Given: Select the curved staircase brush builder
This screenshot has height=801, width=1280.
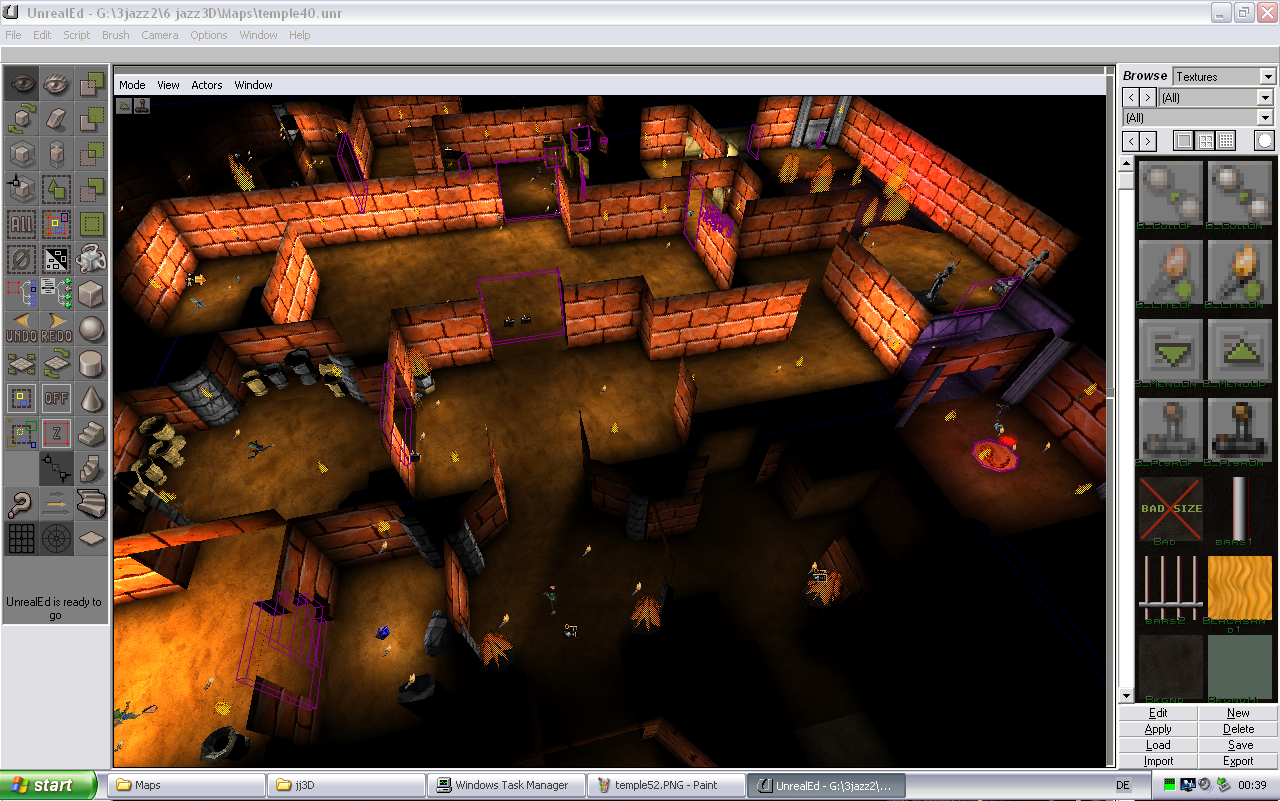Looking at the screenshot, I should 92,504.
